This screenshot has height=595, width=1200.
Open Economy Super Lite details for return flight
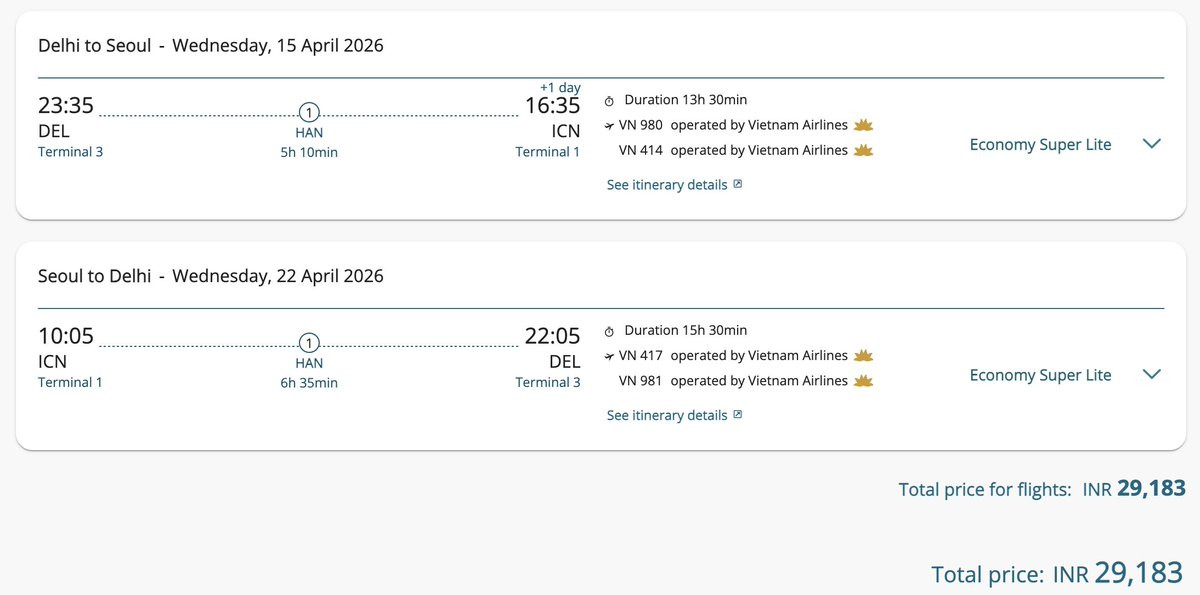point(1040,375)
